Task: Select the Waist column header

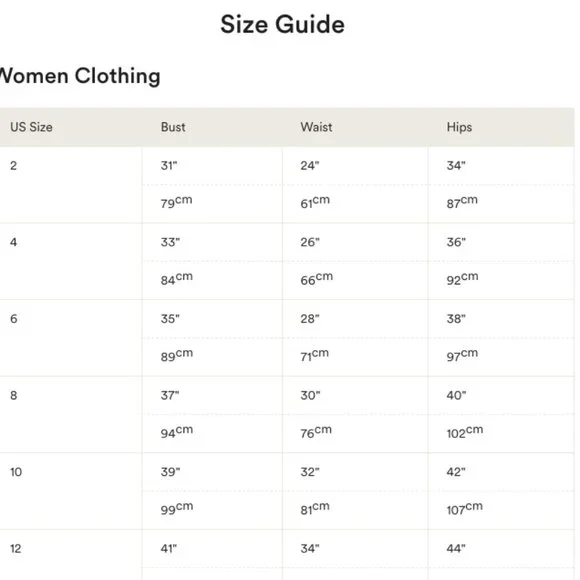Action: click(316, 127)
